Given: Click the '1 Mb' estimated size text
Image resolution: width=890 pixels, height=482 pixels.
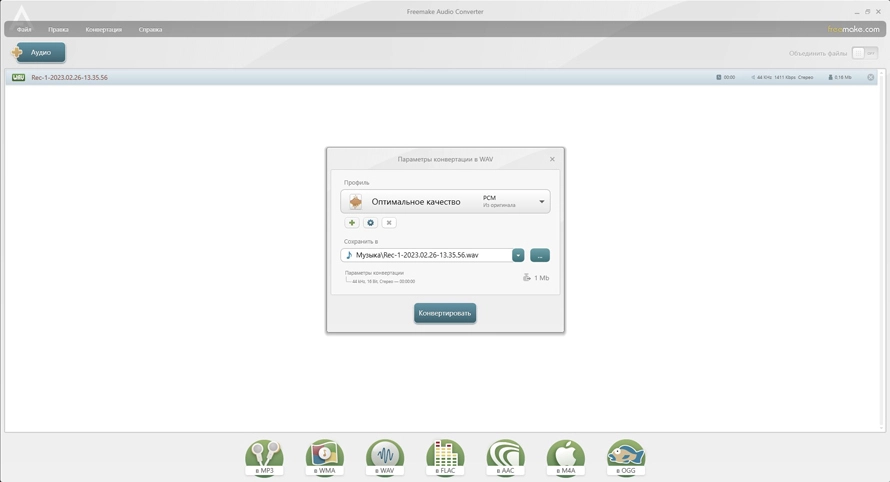Looking at the screenshot, I should [541, 278].
